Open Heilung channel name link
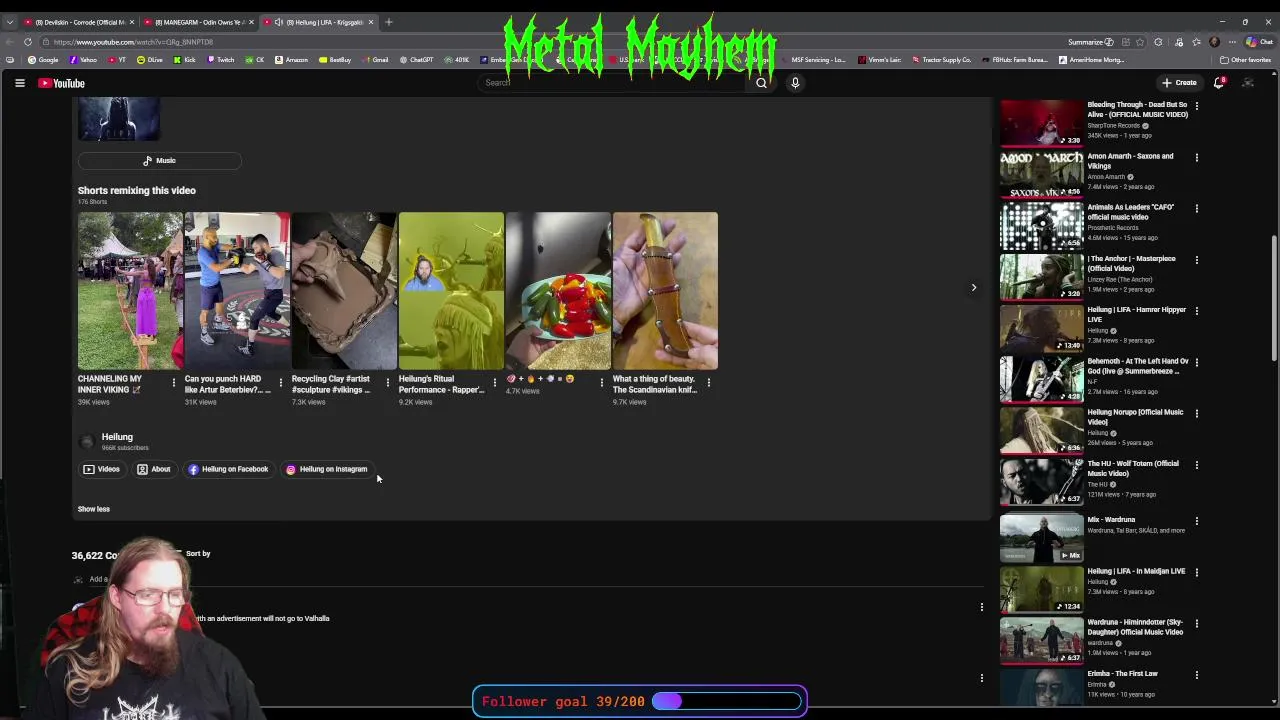This screenshot has height=720, width=1280. (117, 437)
